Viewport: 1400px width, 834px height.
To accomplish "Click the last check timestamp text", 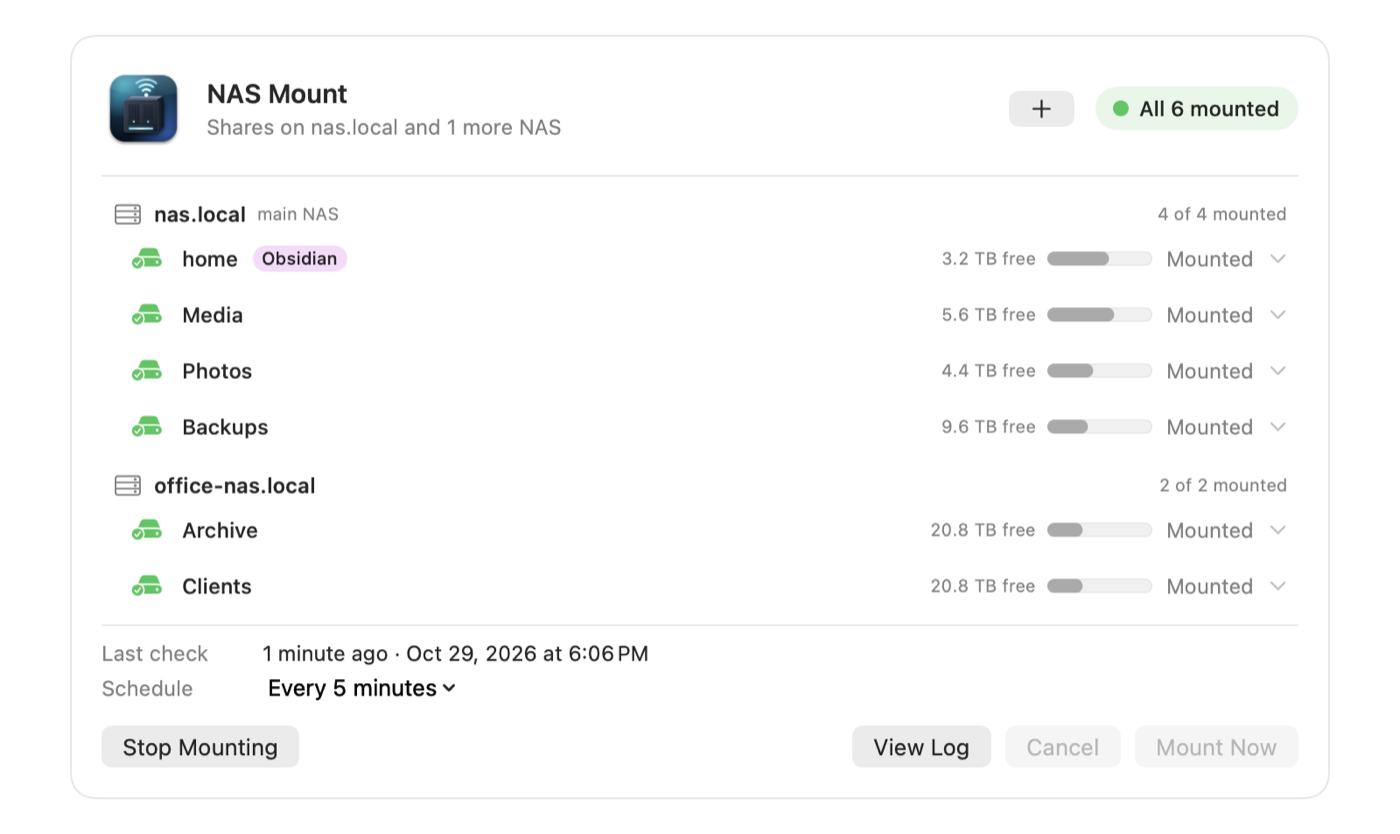I will (455, 654).
